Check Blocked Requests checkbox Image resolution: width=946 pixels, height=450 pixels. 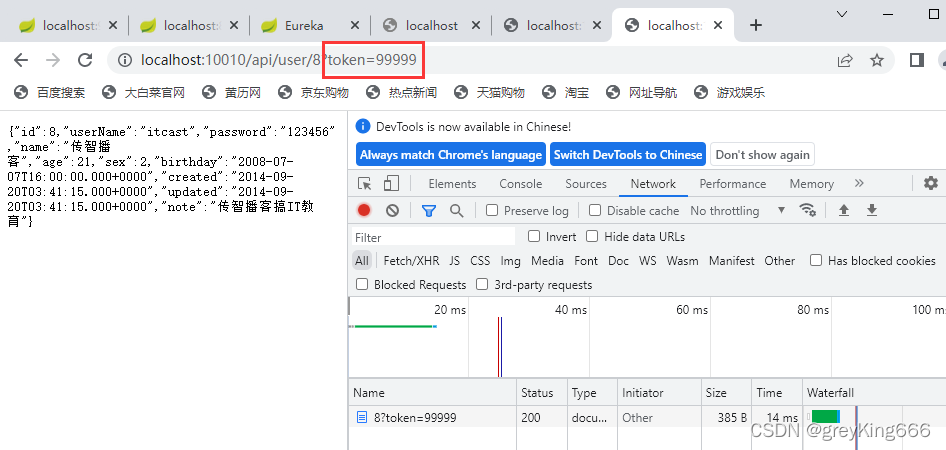(x=362, y=284)
